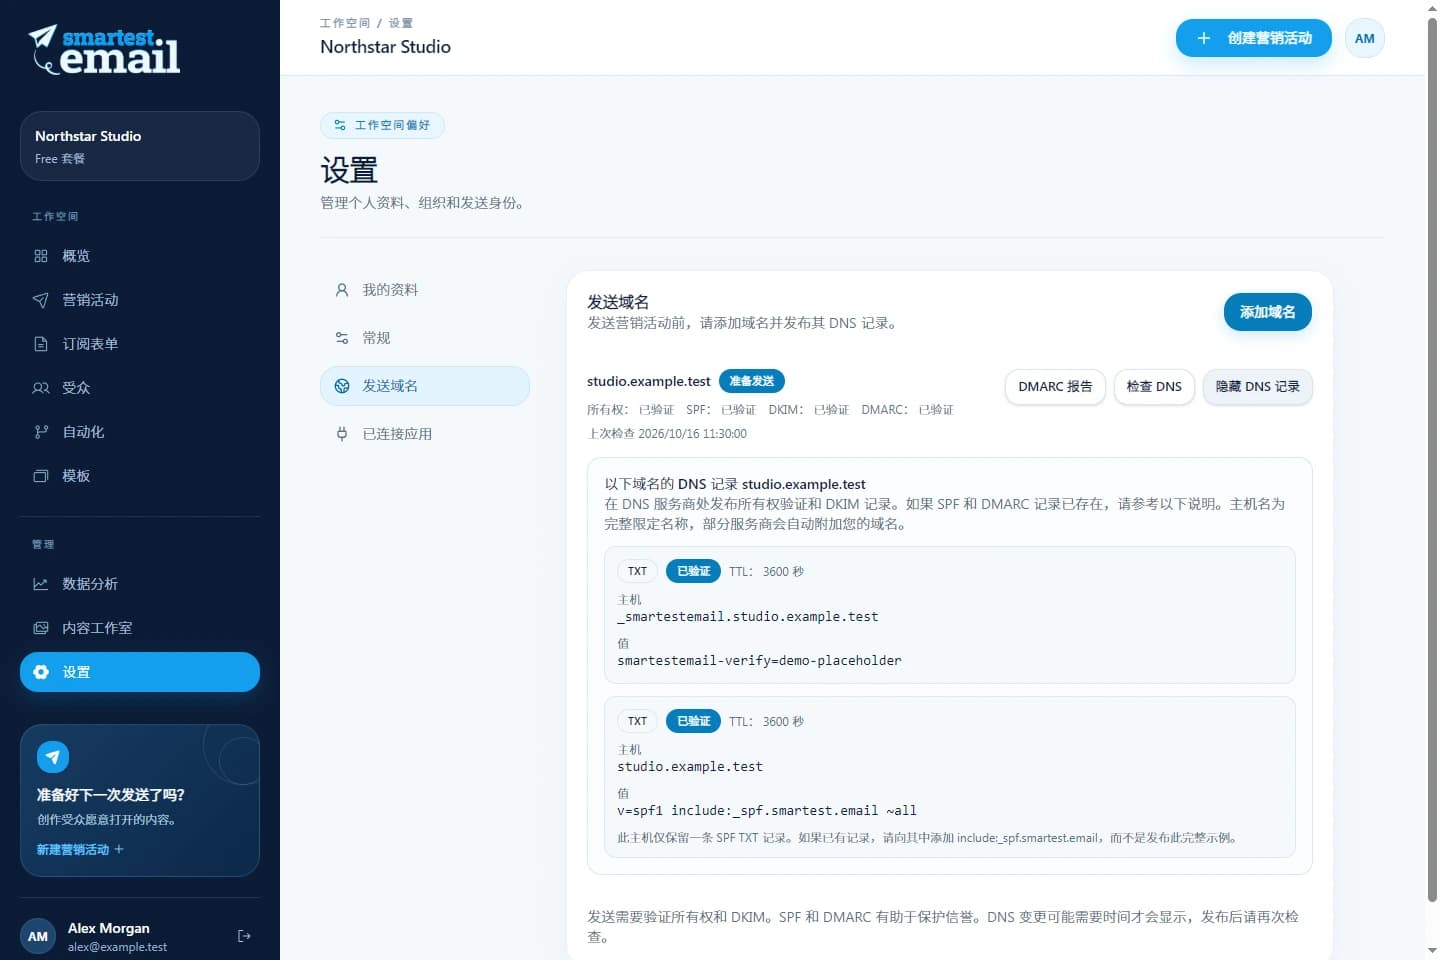Click the 工作空间 breadcrumb link

[345, 23]
